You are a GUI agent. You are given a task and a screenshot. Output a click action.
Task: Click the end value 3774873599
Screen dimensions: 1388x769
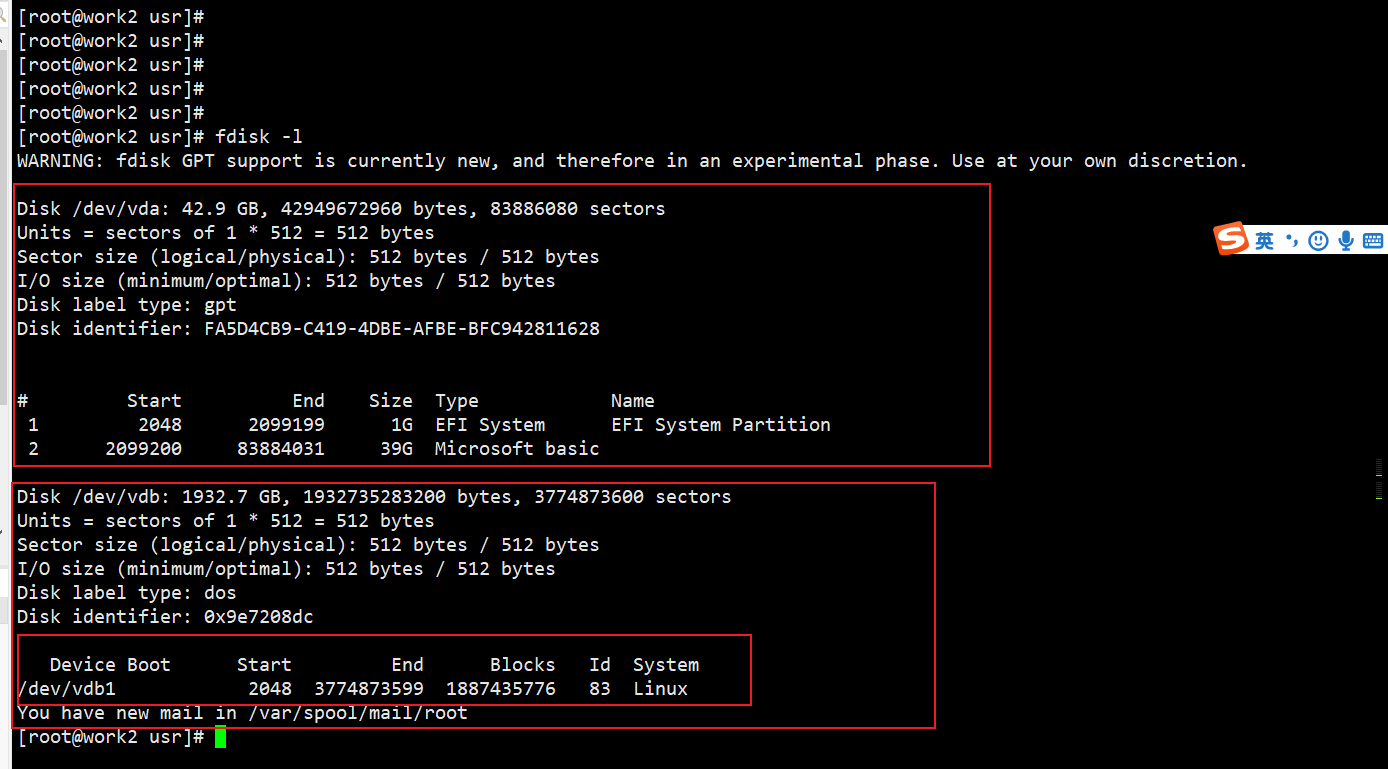[369, 689]
